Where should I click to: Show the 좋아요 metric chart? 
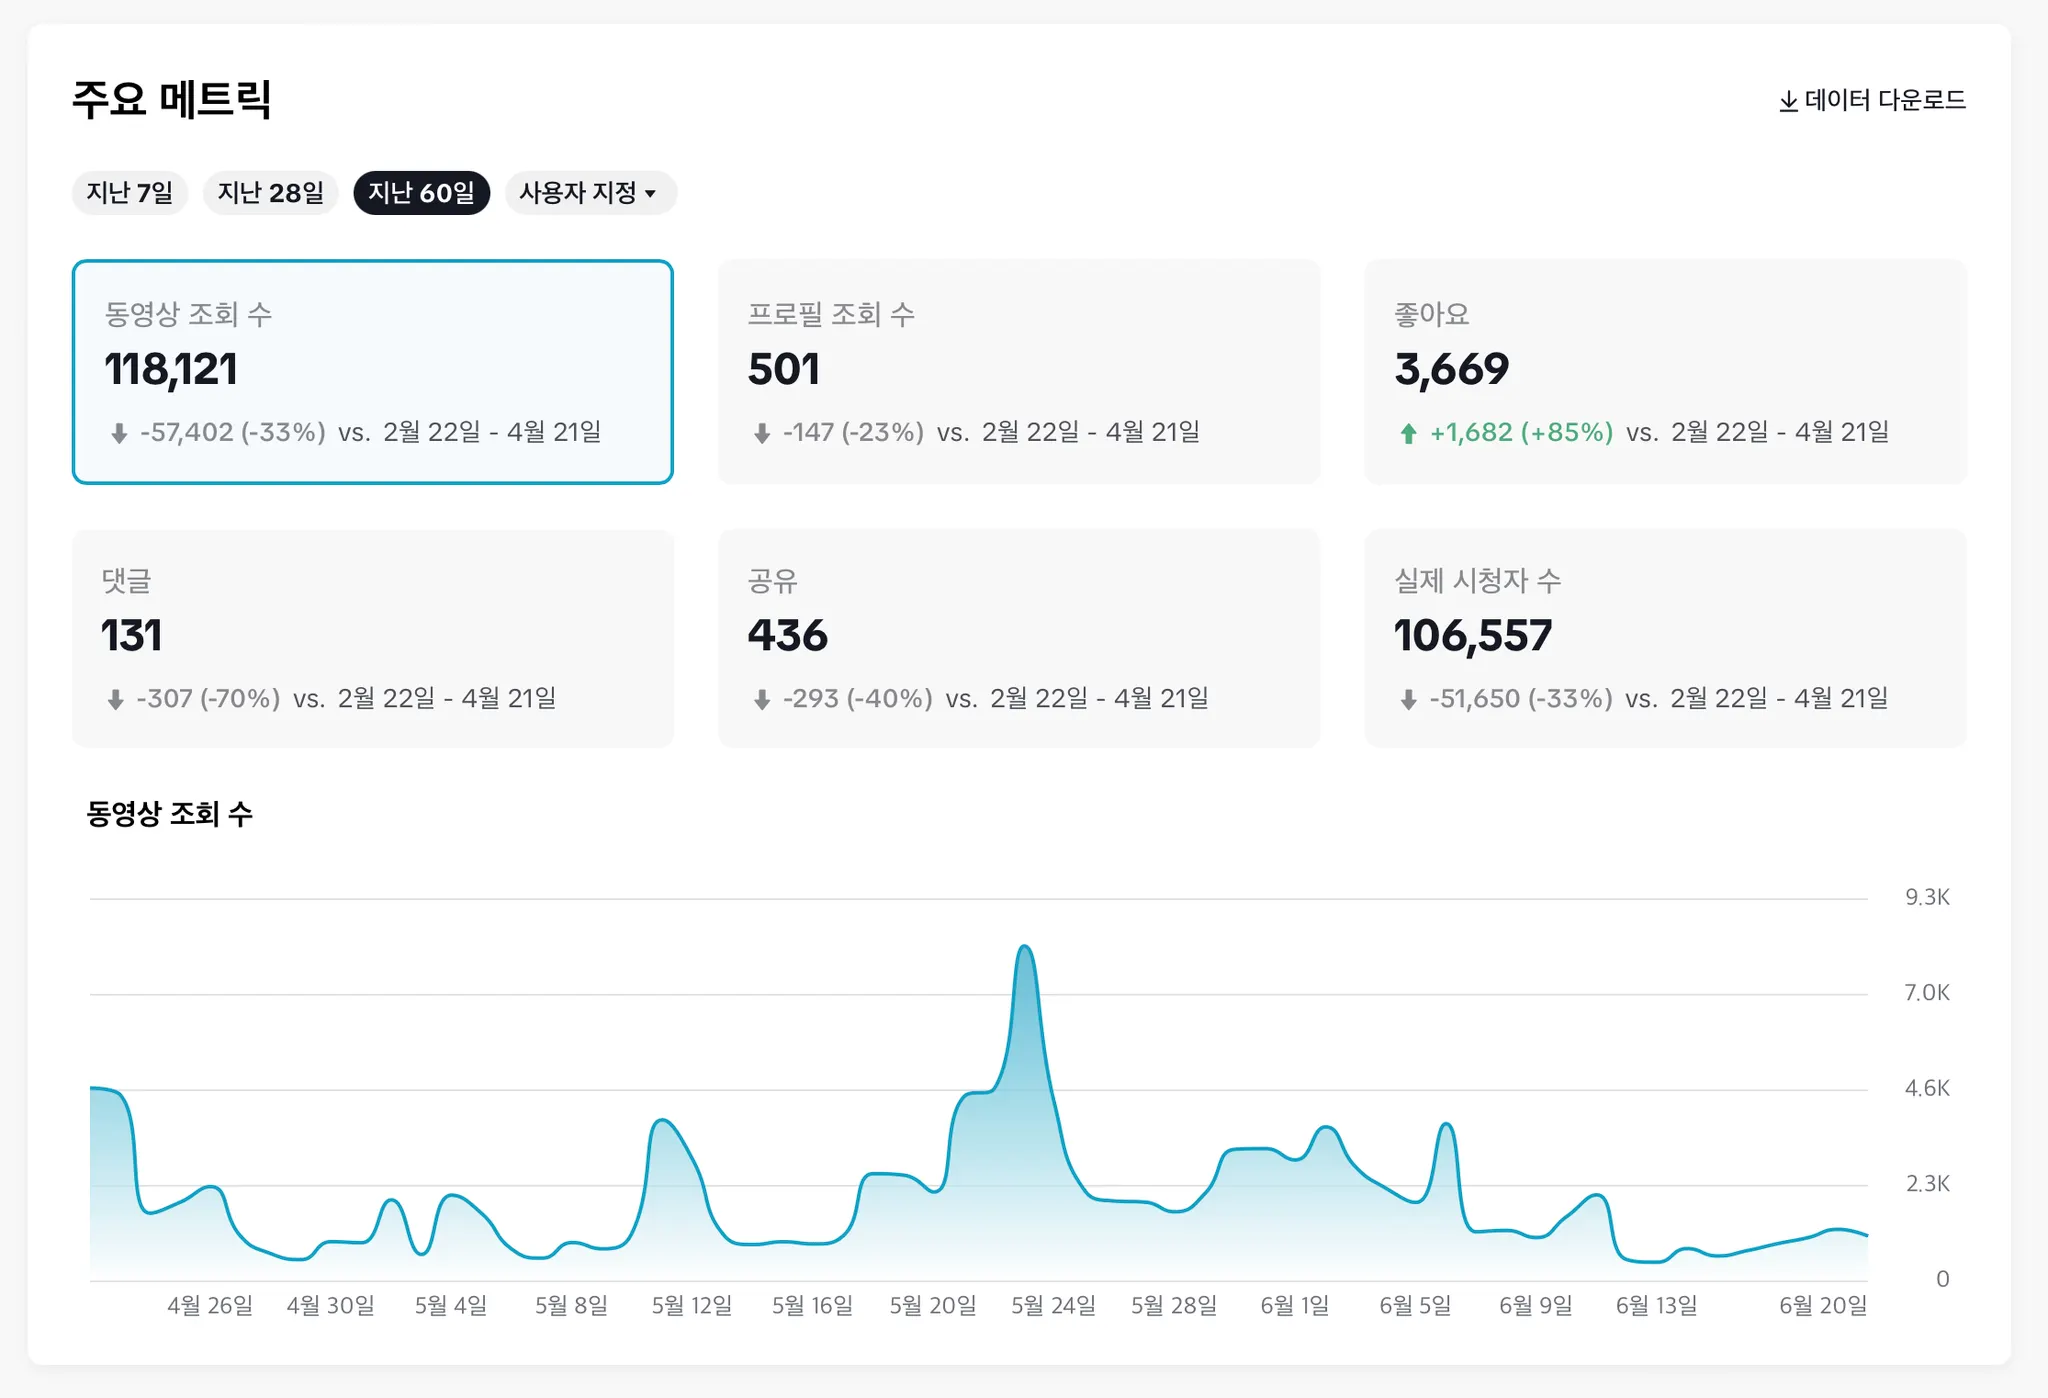click(x=1664, y=371)
